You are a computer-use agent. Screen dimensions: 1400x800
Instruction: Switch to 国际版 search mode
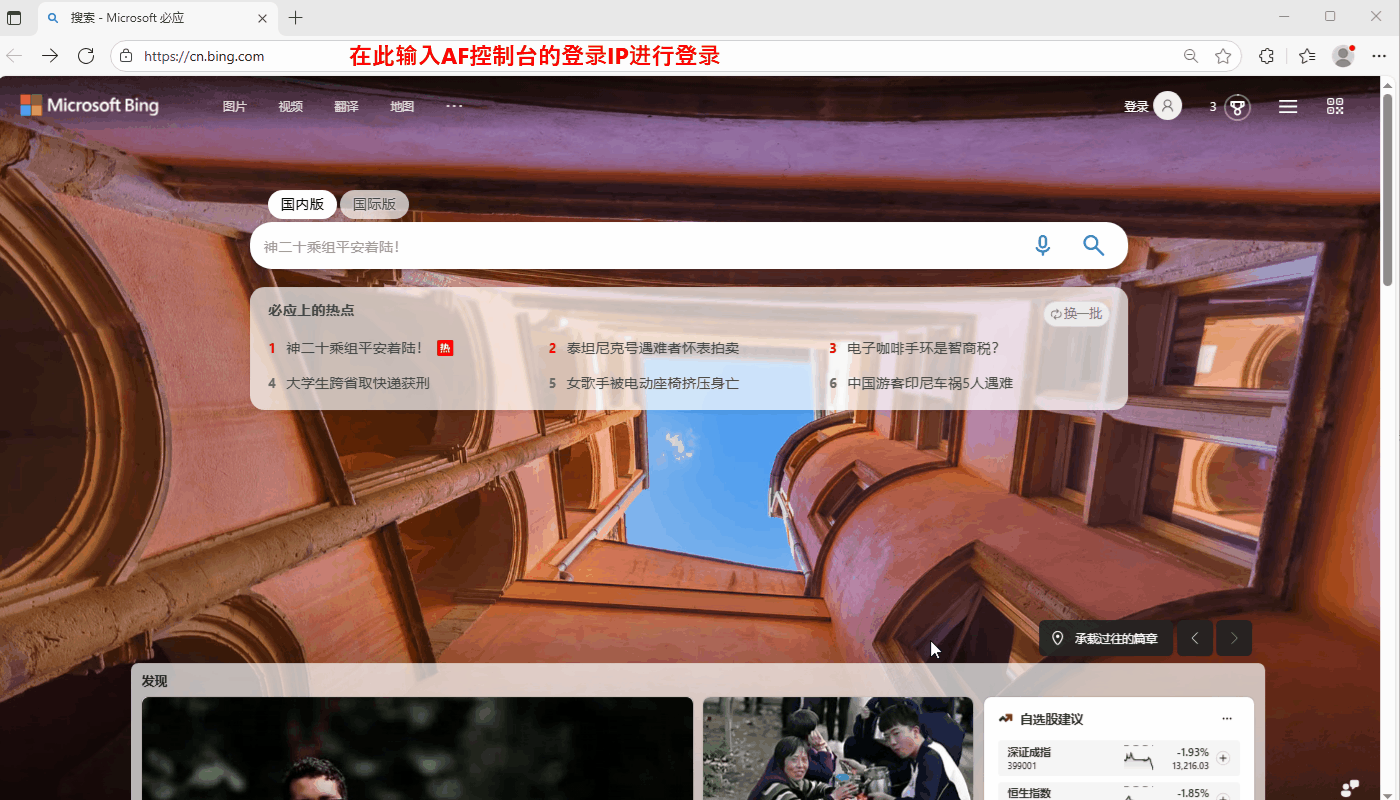[x=374, y=204]
